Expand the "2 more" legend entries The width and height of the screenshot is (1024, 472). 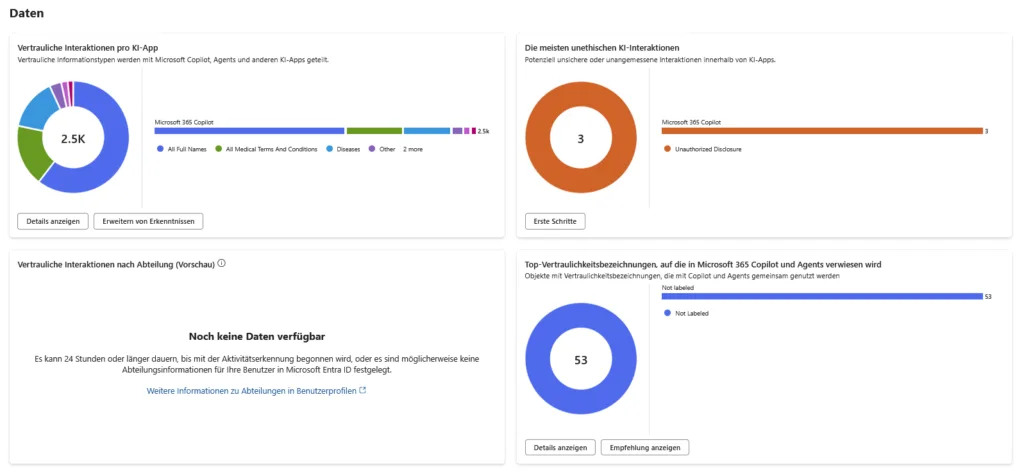[x=412, y=149]
